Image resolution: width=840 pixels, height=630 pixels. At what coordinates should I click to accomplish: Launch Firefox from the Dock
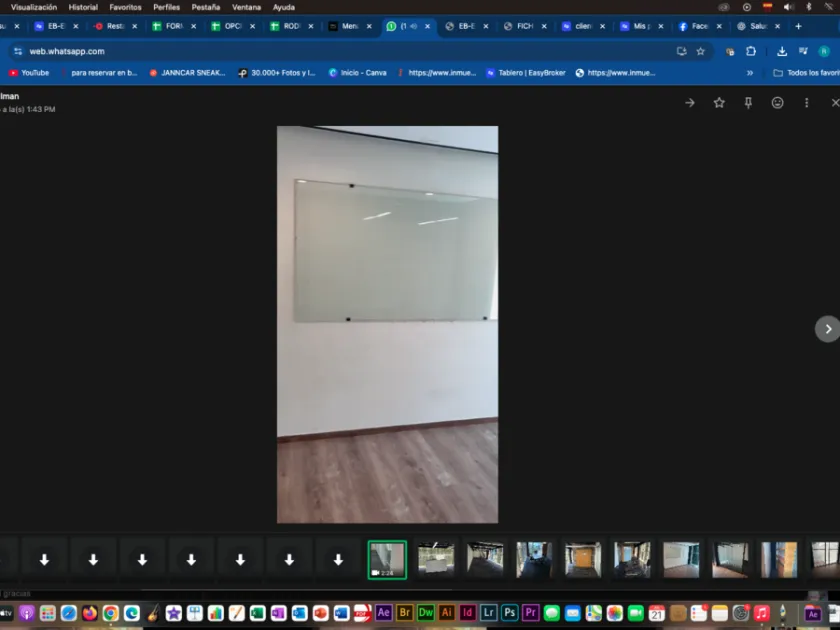pyautogui.click(x=89, y=613)
